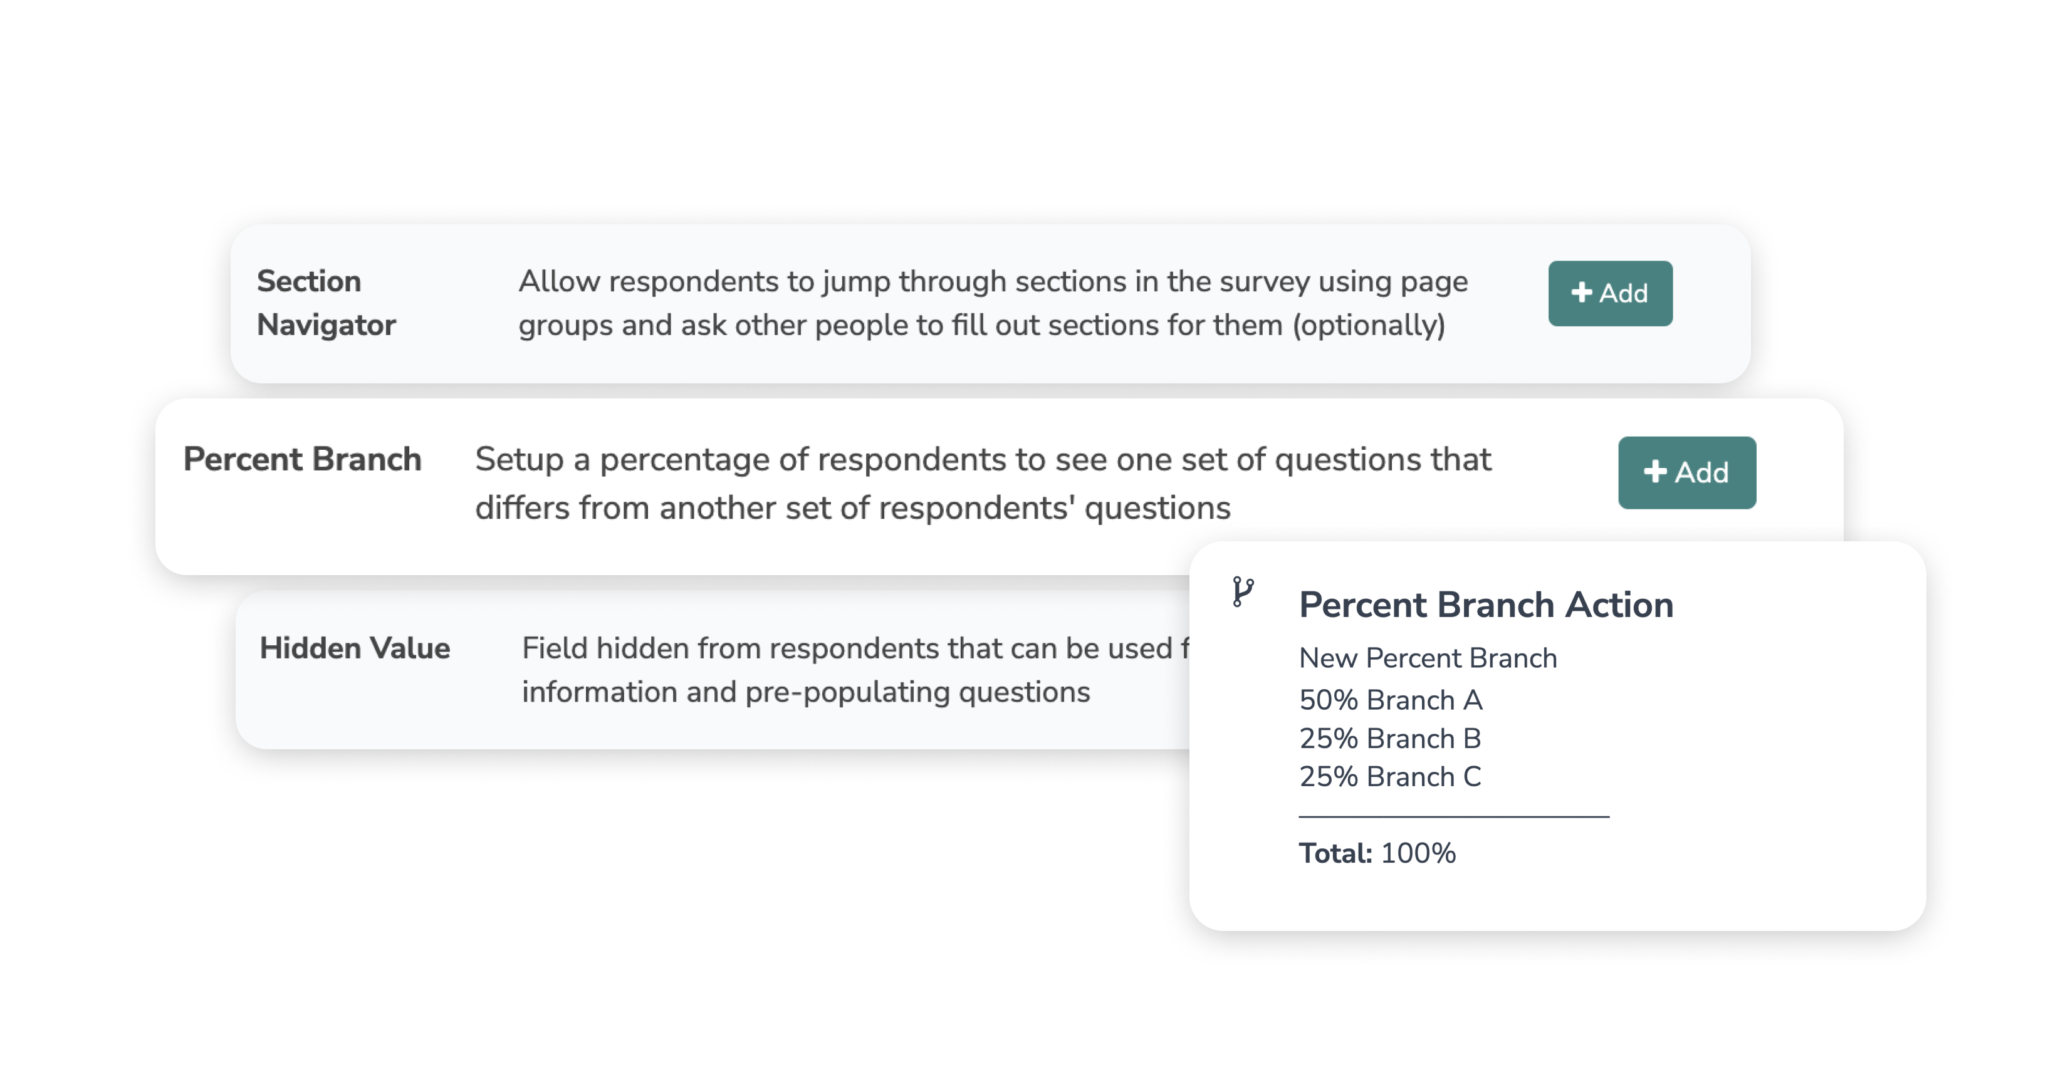Click the Percent Branch label

[302, 459]
